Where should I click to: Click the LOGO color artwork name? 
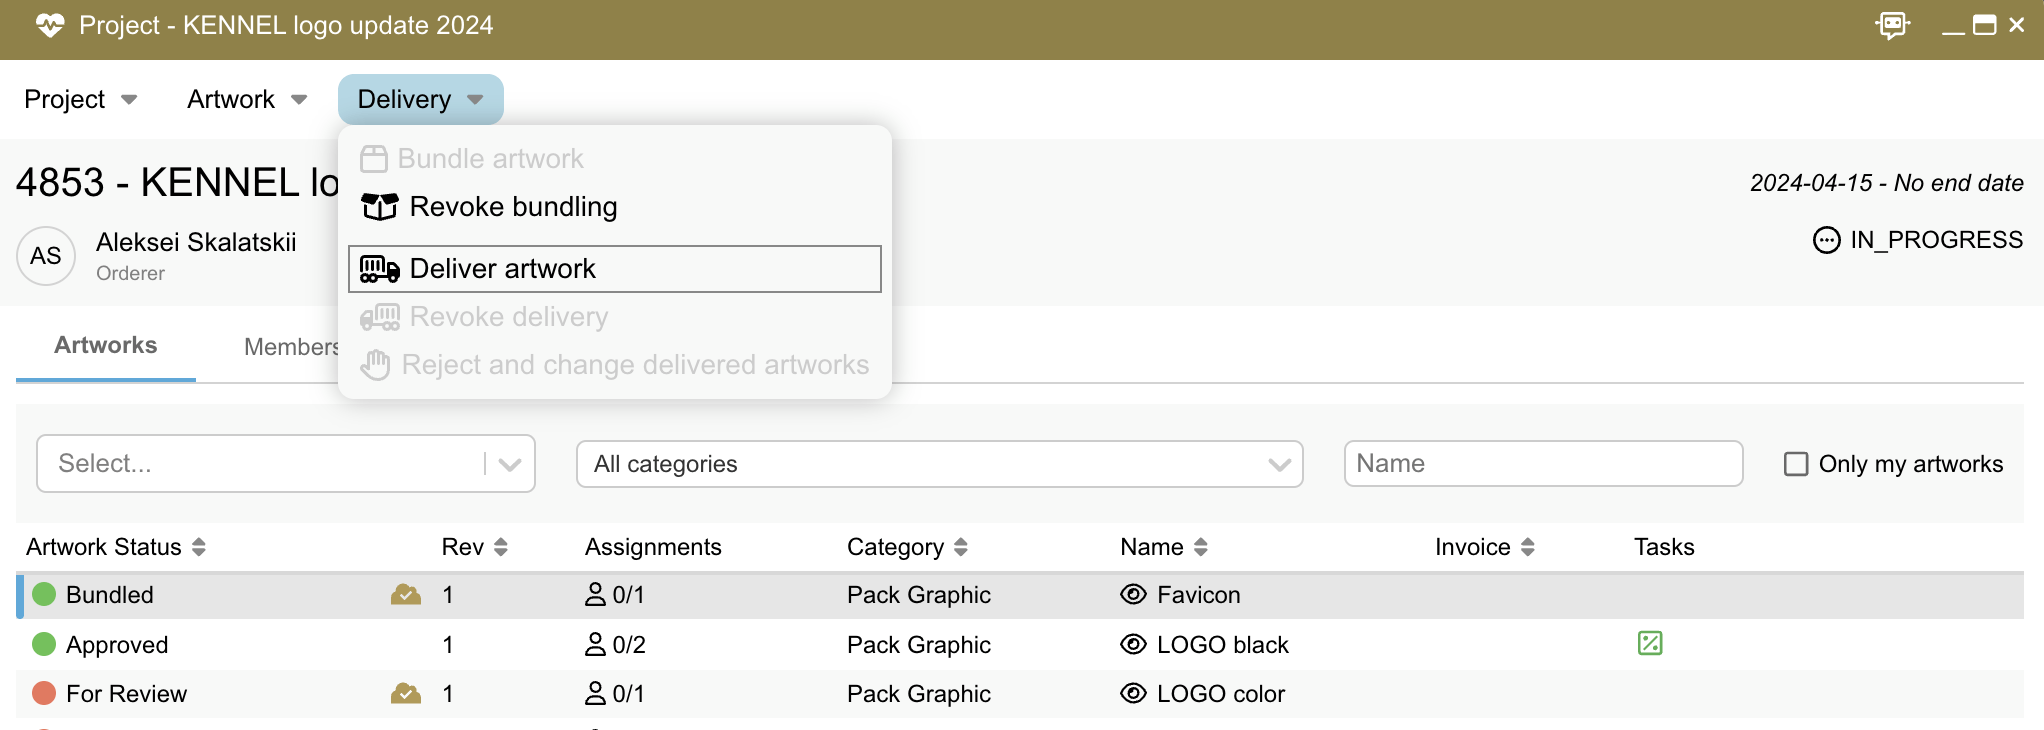click(1221, 694)
